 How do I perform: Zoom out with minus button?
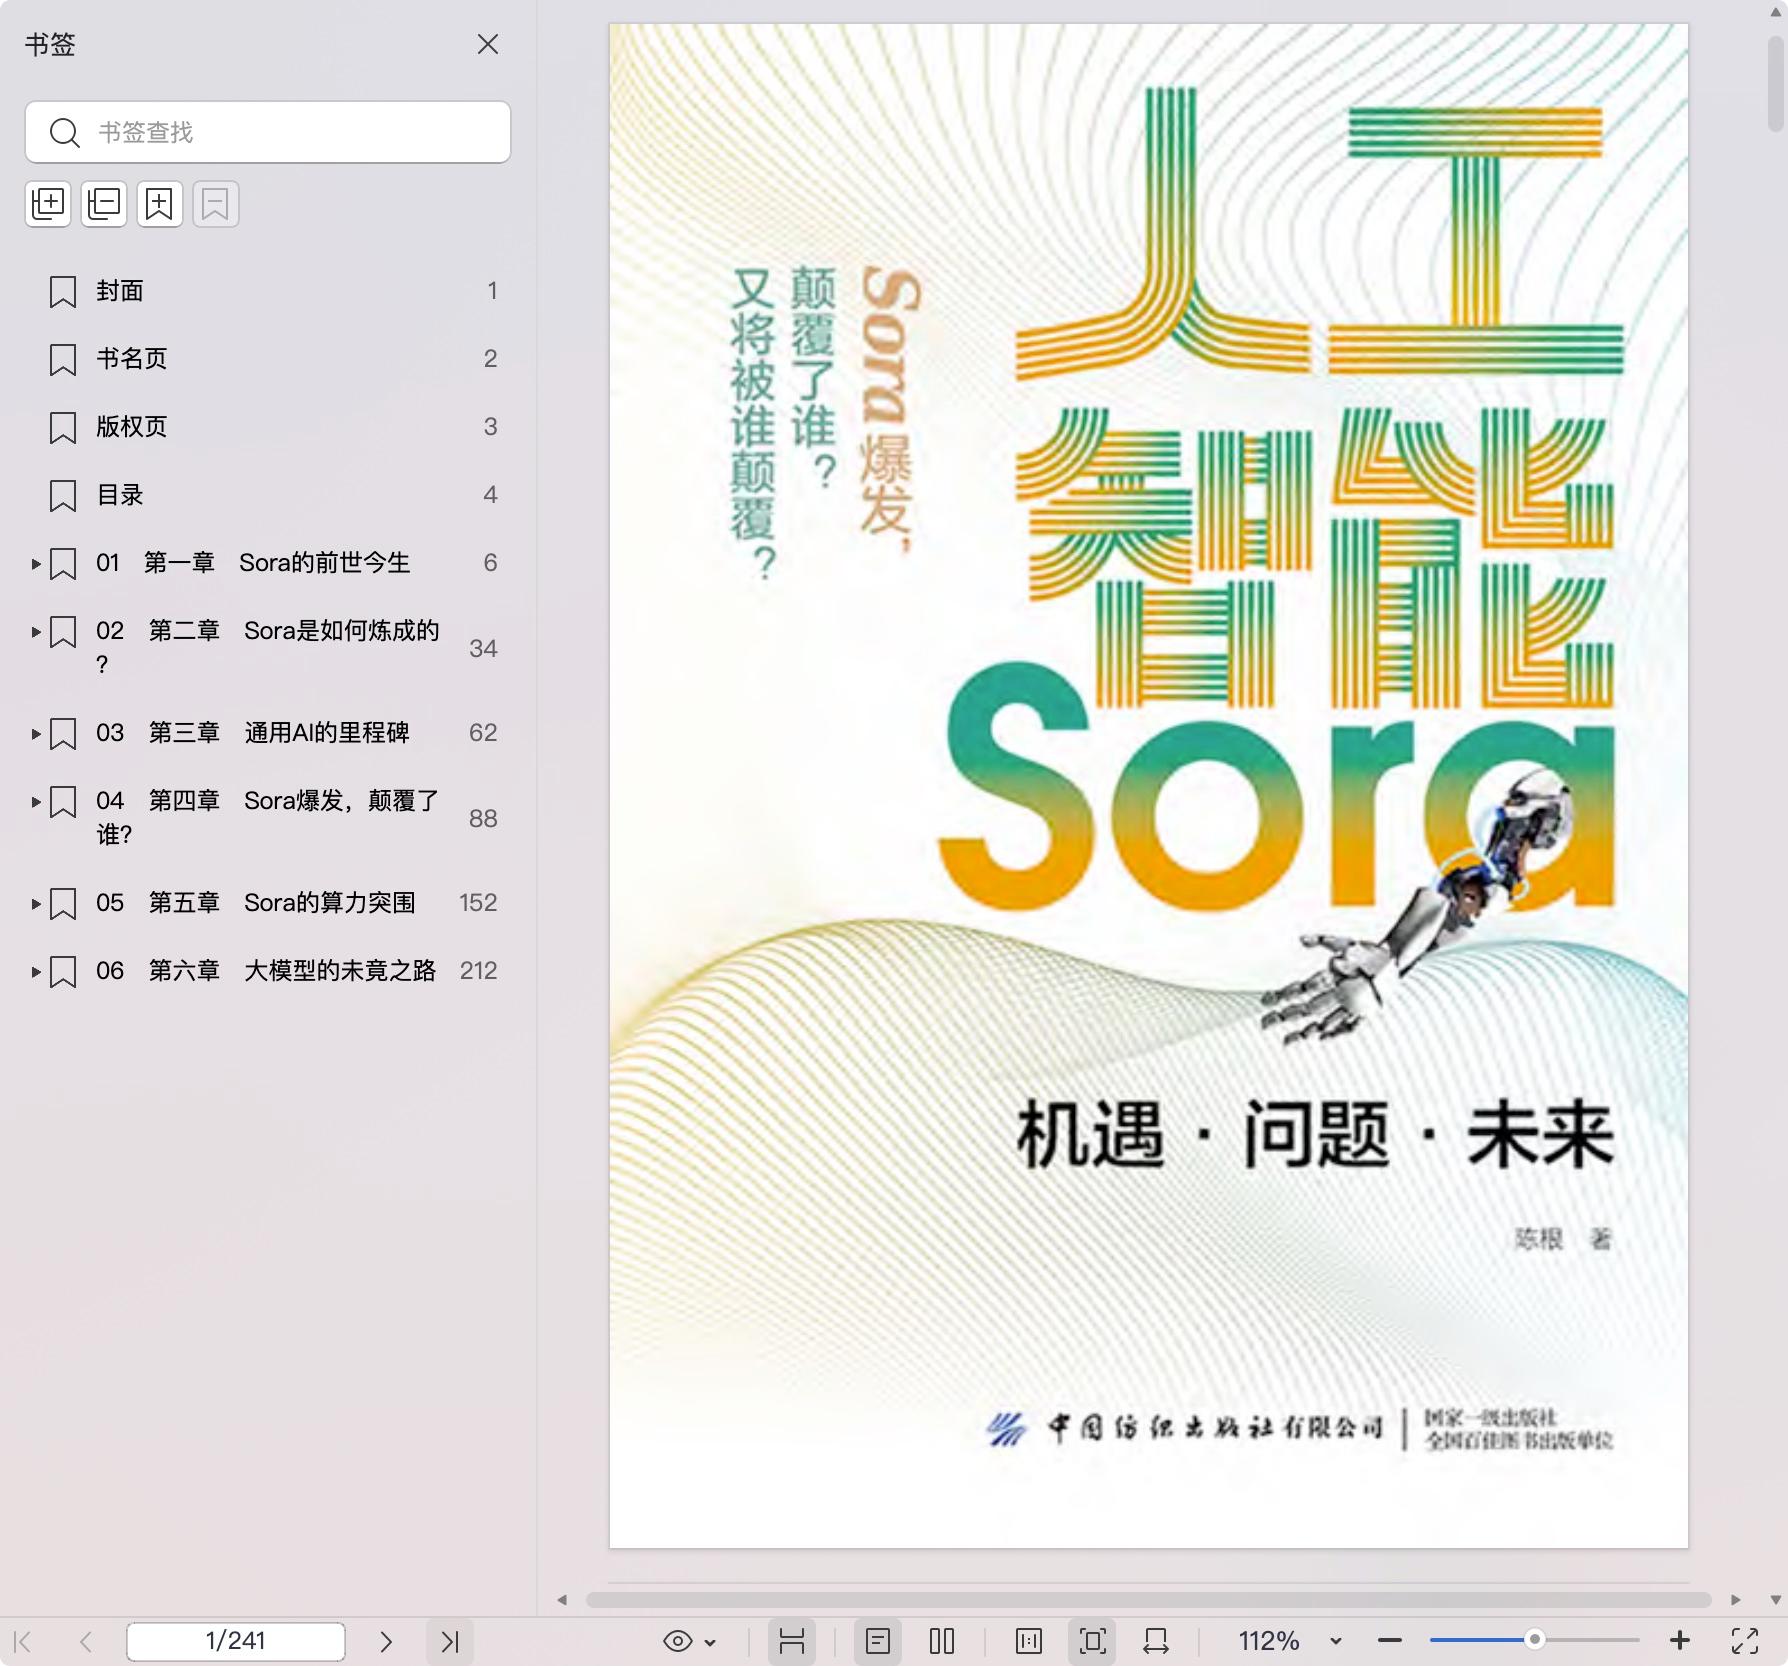tap(1390, 1641)
